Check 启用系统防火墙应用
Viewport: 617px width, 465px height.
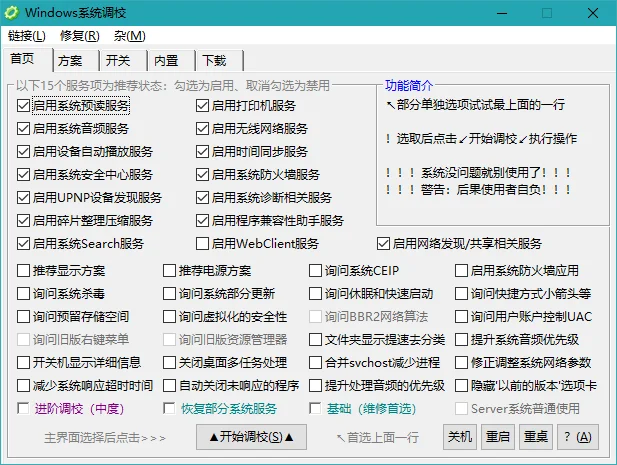[462, 271]
